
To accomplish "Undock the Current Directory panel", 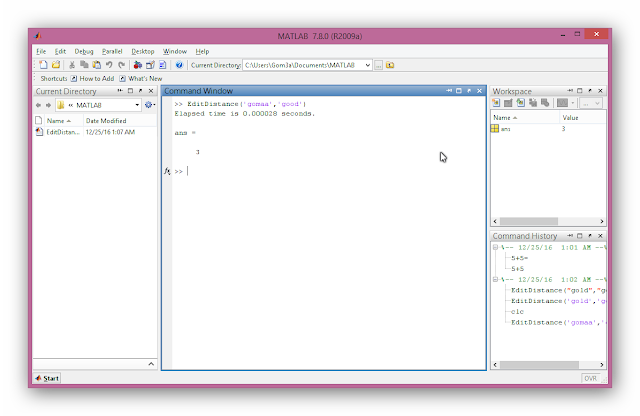I will (140, 91).
